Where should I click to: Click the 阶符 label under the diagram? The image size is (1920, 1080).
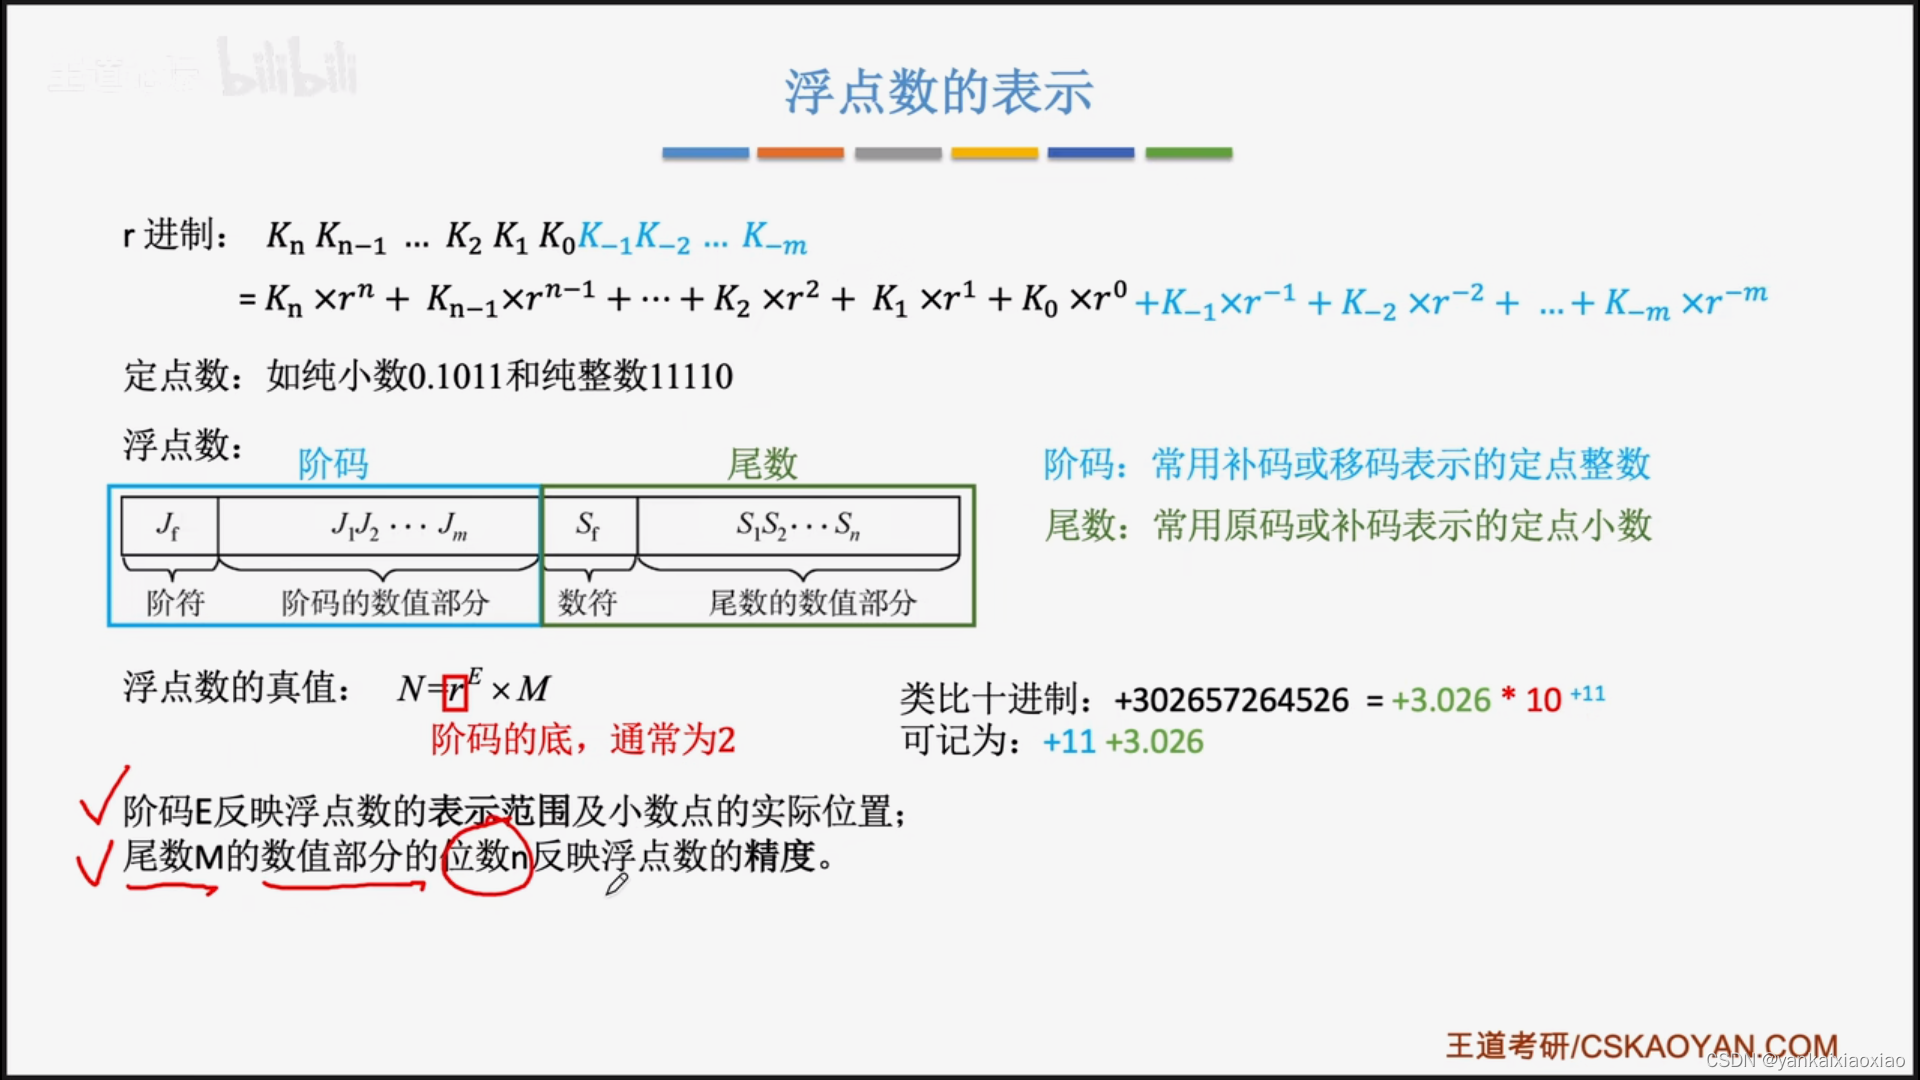click(x=175, y=602)
